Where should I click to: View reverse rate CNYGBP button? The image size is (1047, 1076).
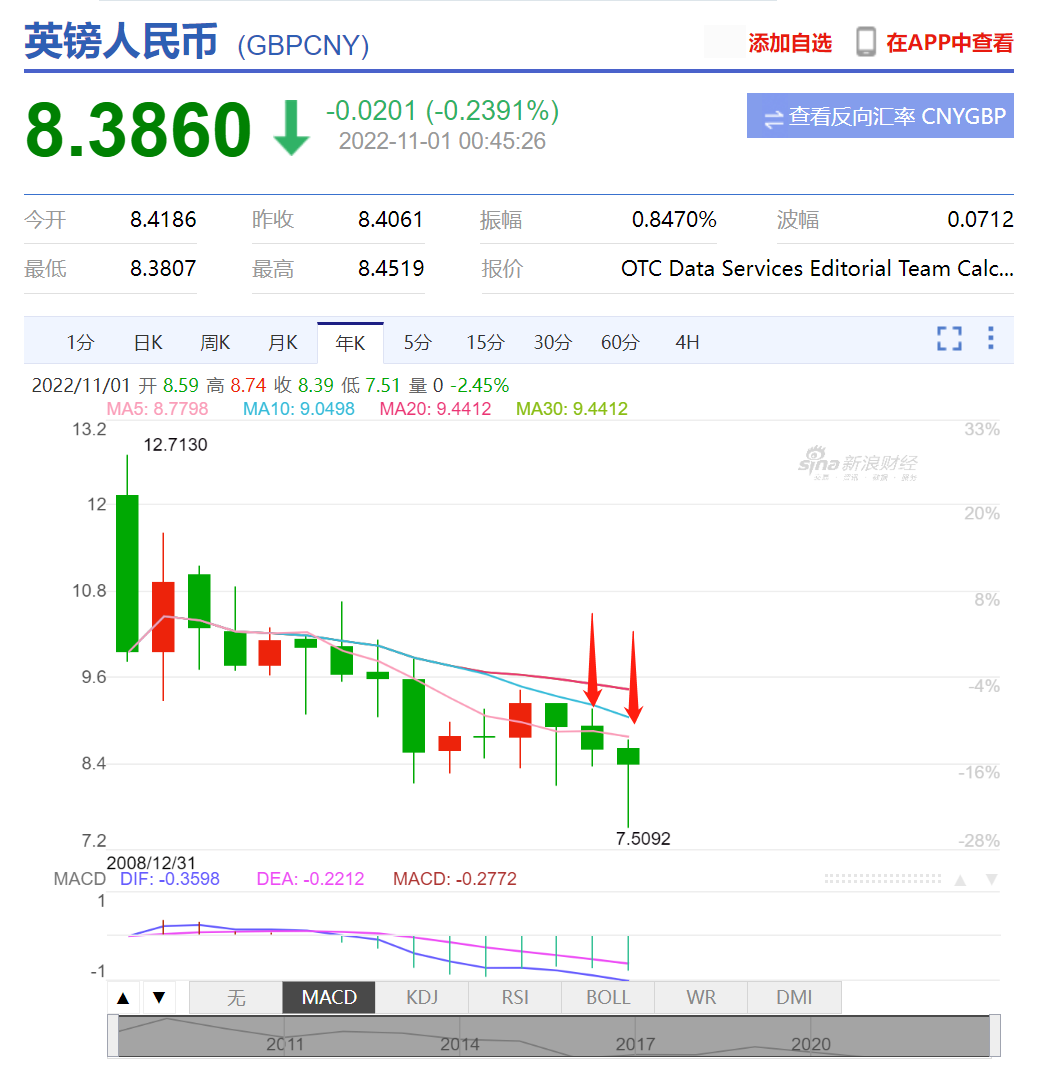tap(880, 116)
